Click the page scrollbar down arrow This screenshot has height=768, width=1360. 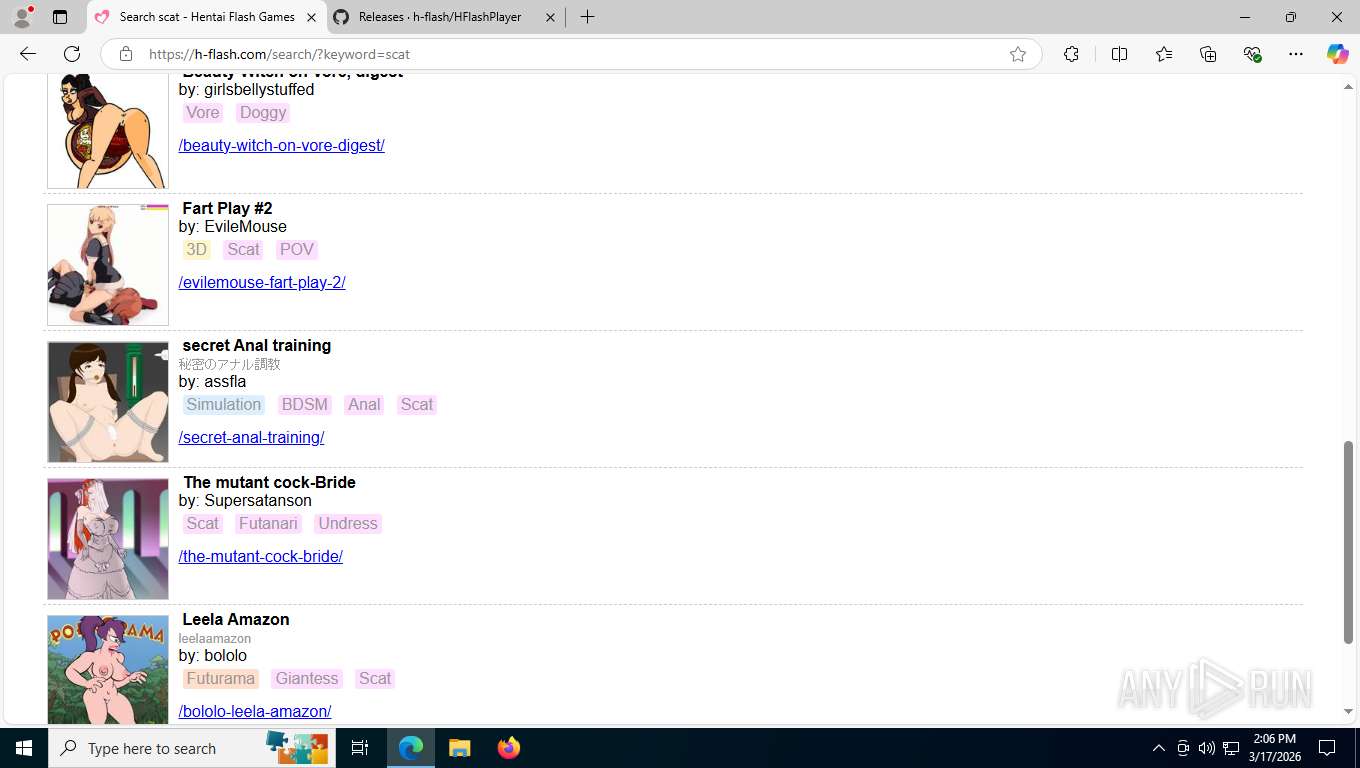pyautogui.click(x=1348, y=712)
